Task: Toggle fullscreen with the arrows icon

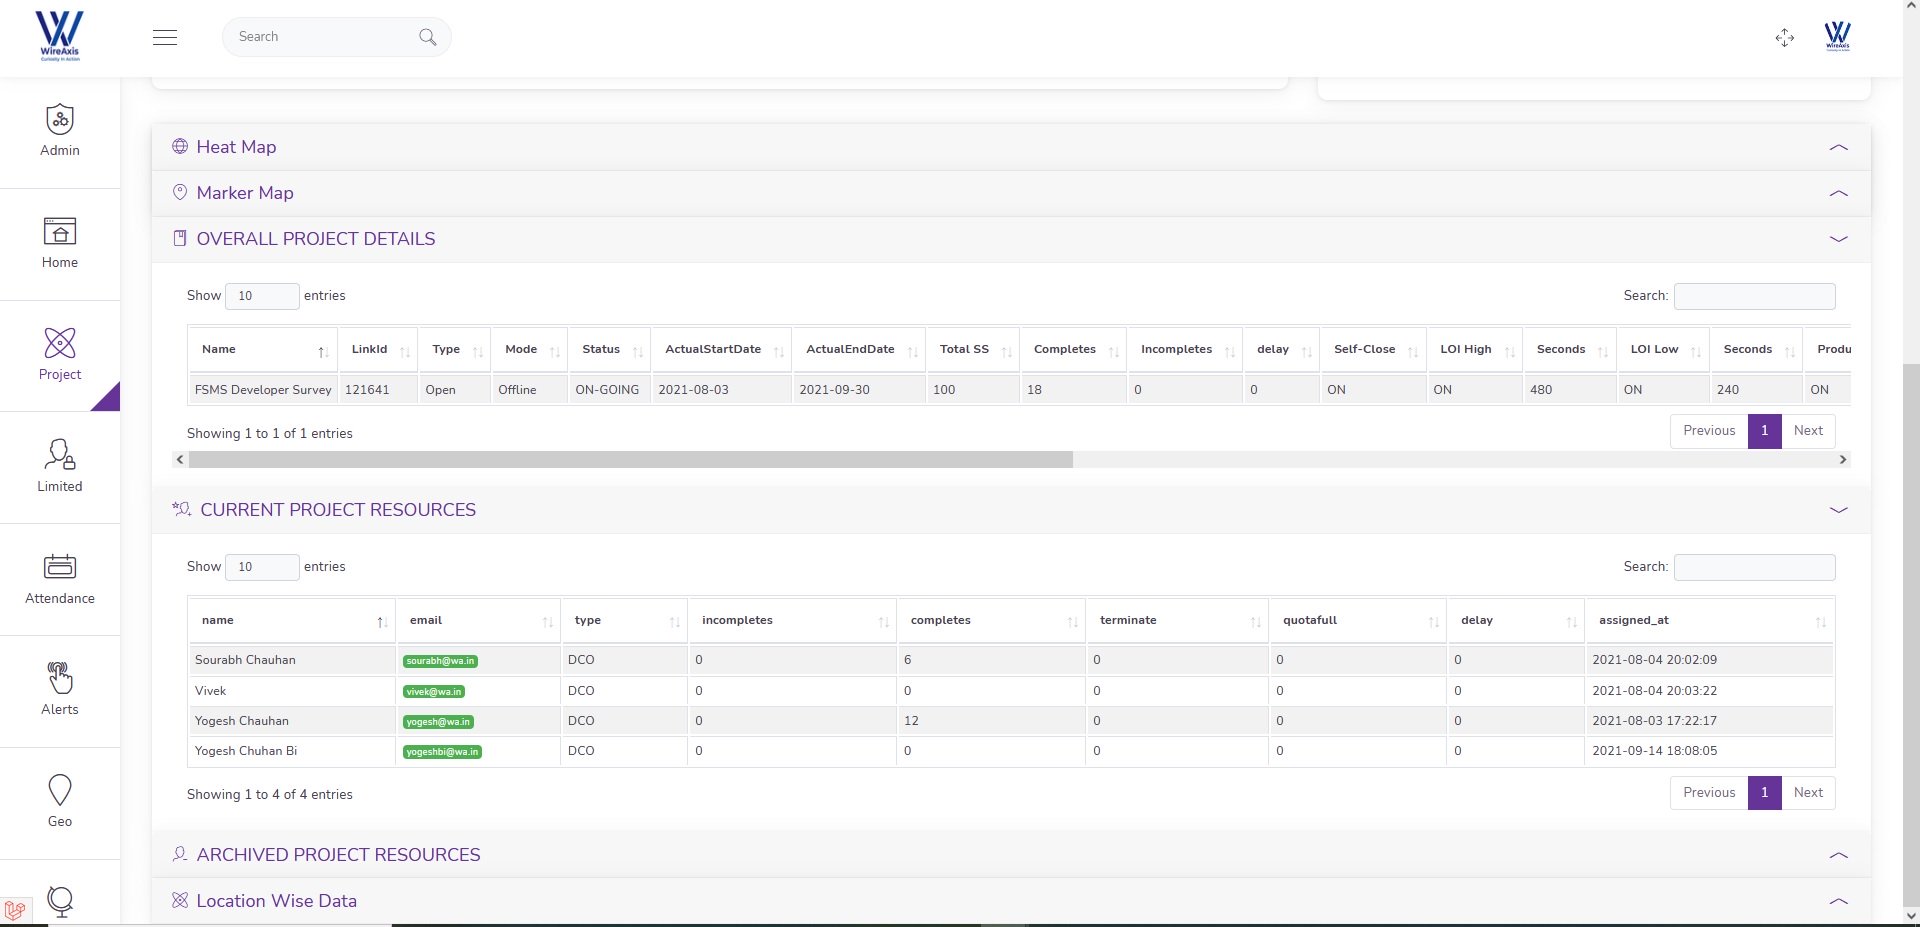Action: coord(1785,38)
